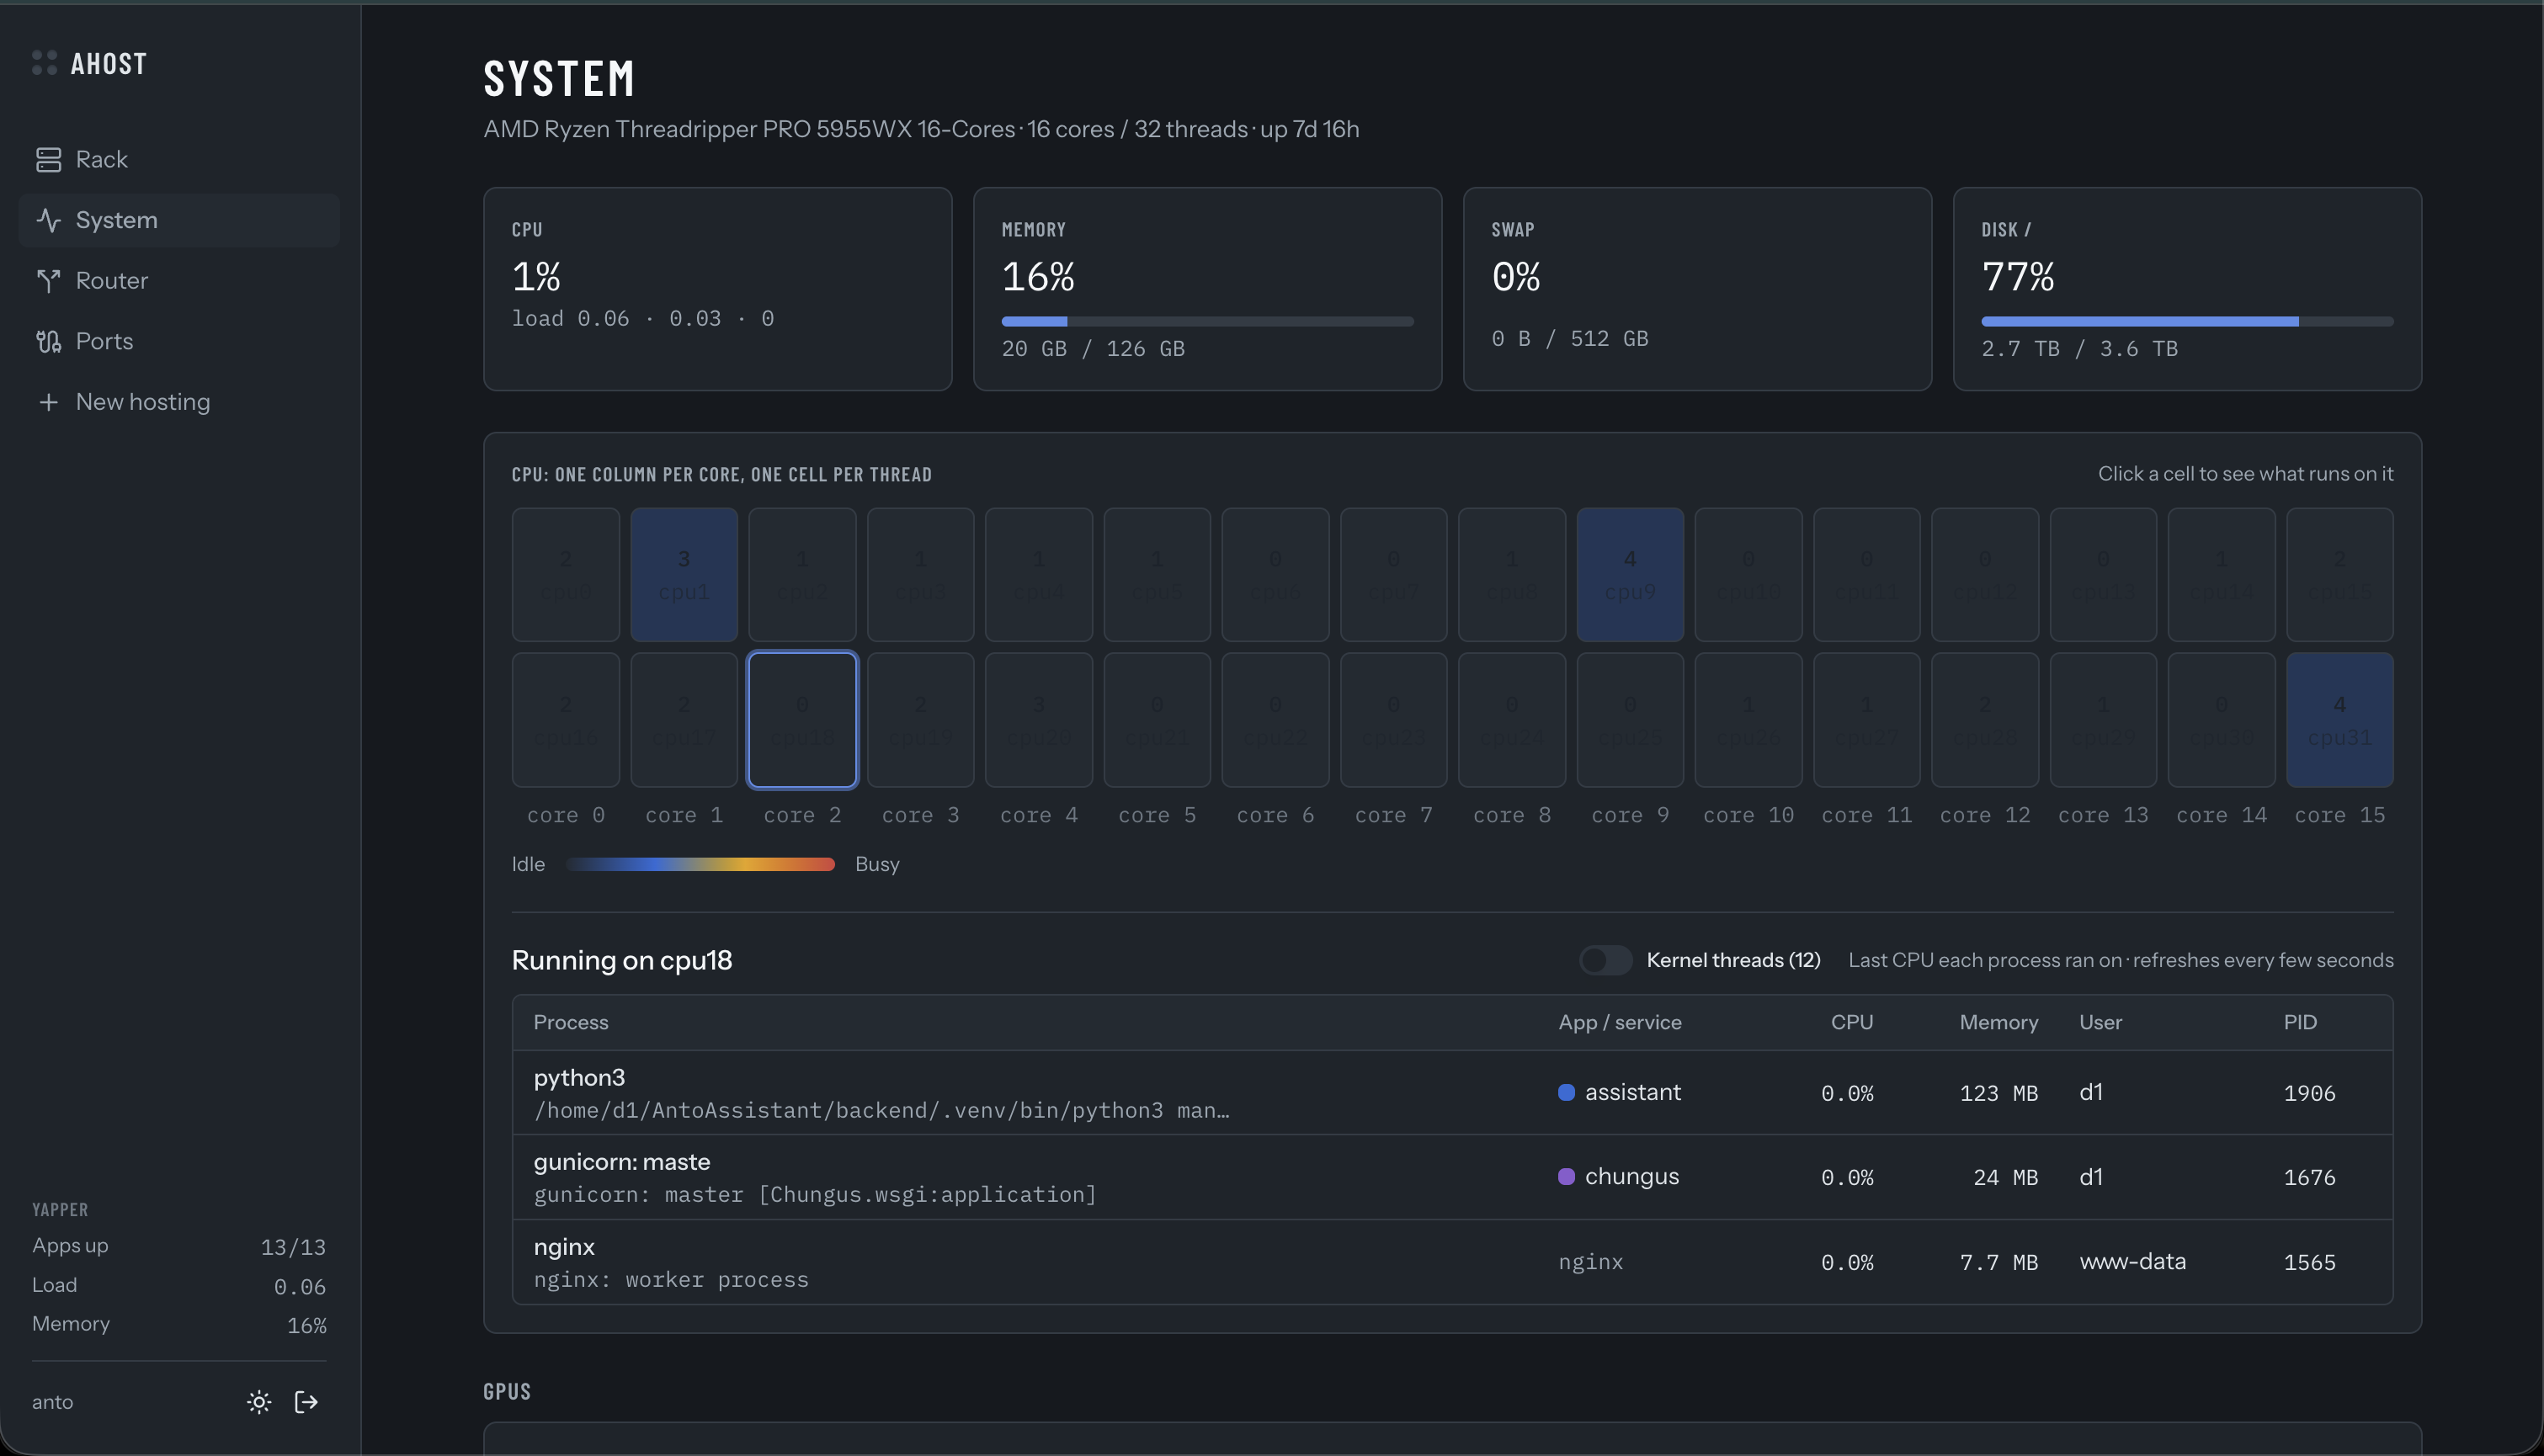Select the cpu1 thread cell
The width and height of the screenshot is (2544, 1456).
(x=684, y=575)
